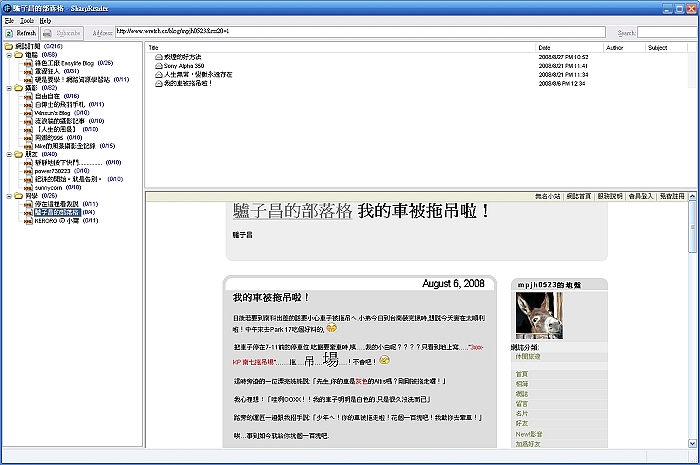Viewport: 700px width, 465px height.
Task: Open the Help menu
Action: coord(45,21)
